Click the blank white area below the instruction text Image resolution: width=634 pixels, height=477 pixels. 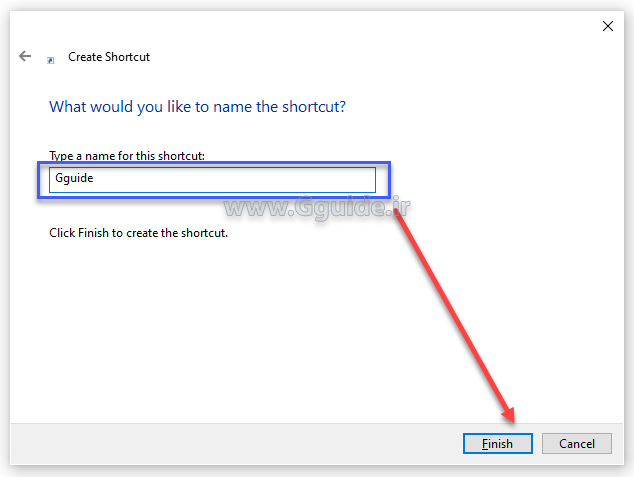[x=250, y=330]
